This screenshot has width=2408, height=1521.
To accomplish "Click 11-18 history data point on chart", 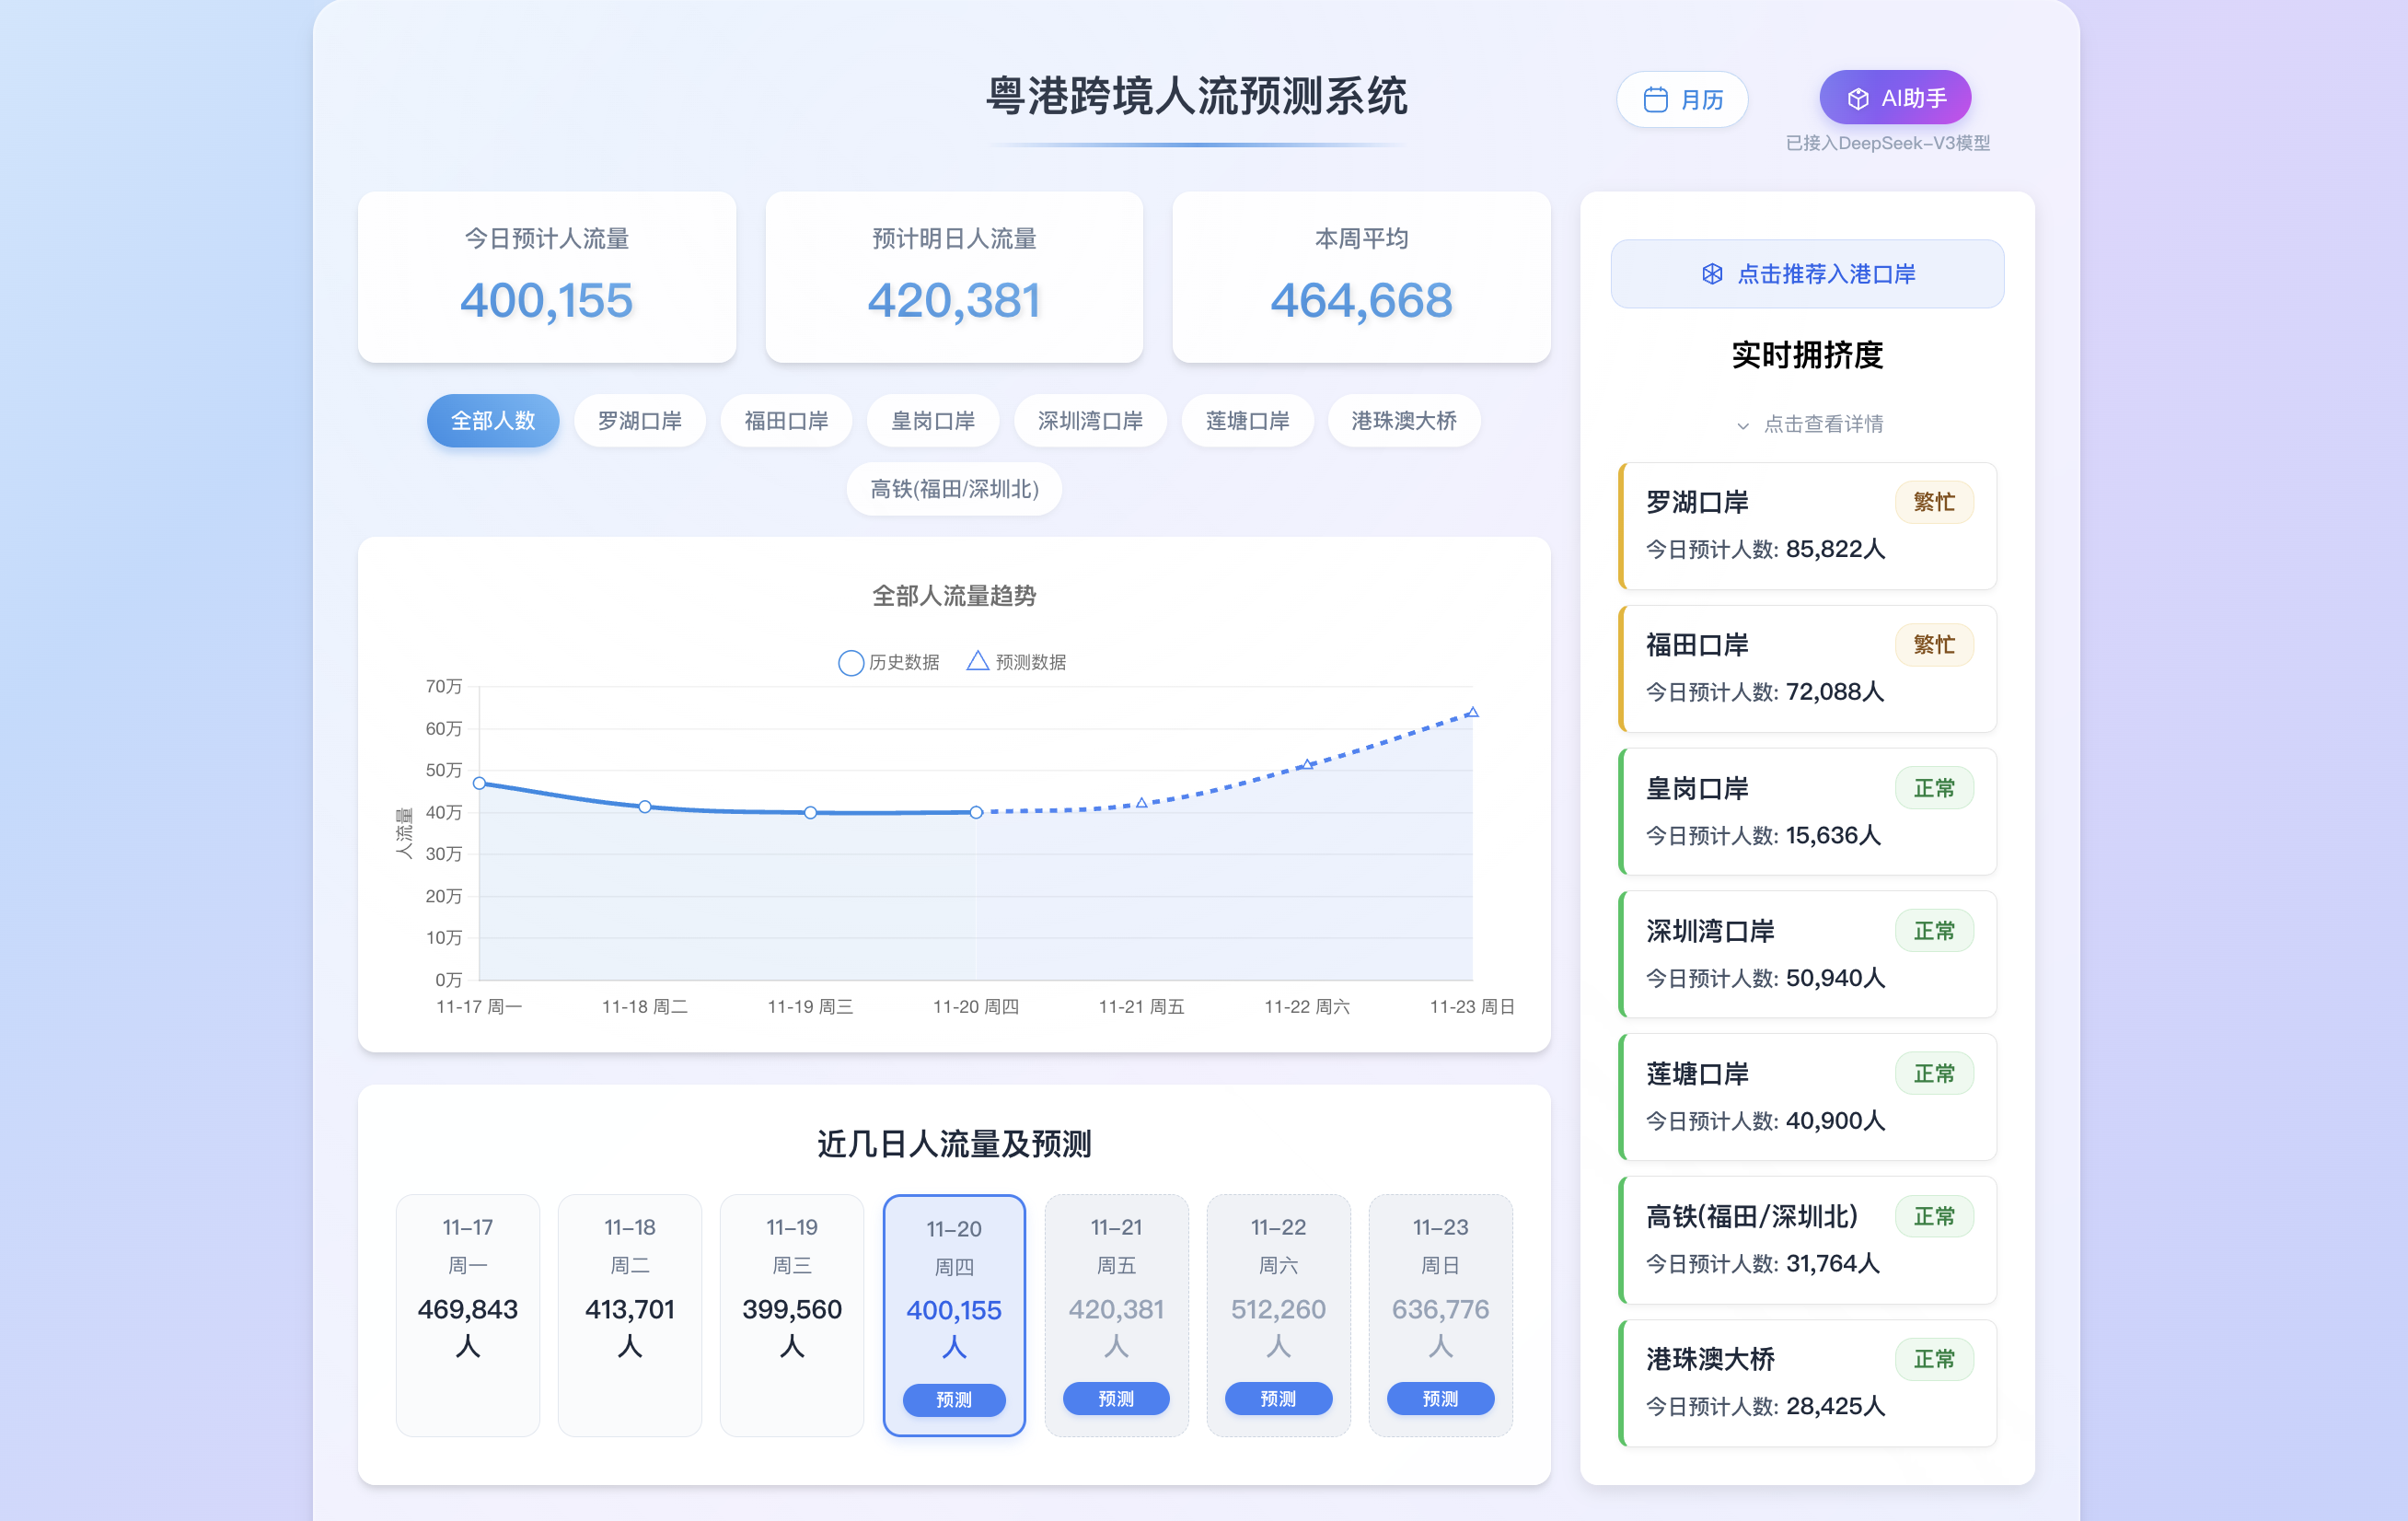I will [x=645, y=806].
